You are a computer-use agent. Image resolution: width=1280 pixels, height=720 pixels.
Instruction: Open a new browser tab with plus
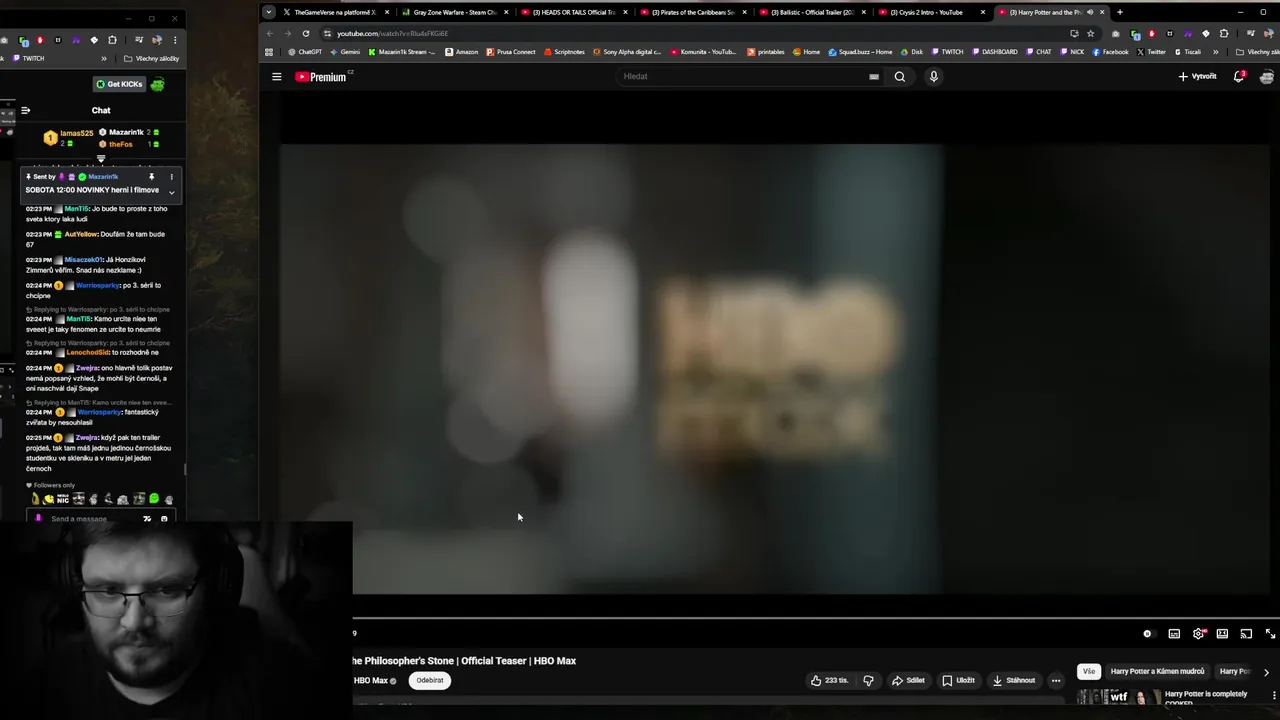pos(1119,12)
